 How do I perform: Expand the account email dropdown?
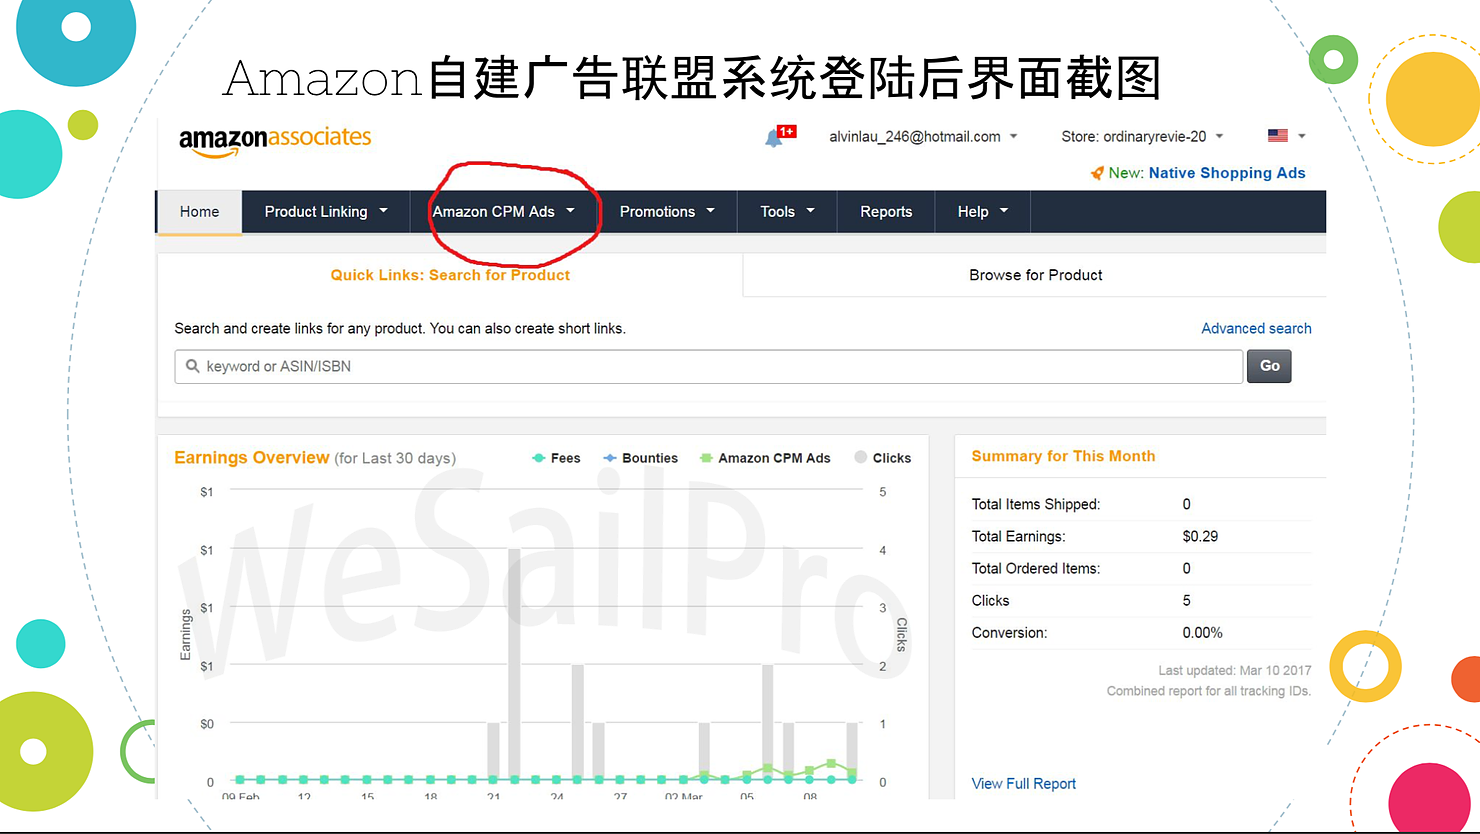923,136
